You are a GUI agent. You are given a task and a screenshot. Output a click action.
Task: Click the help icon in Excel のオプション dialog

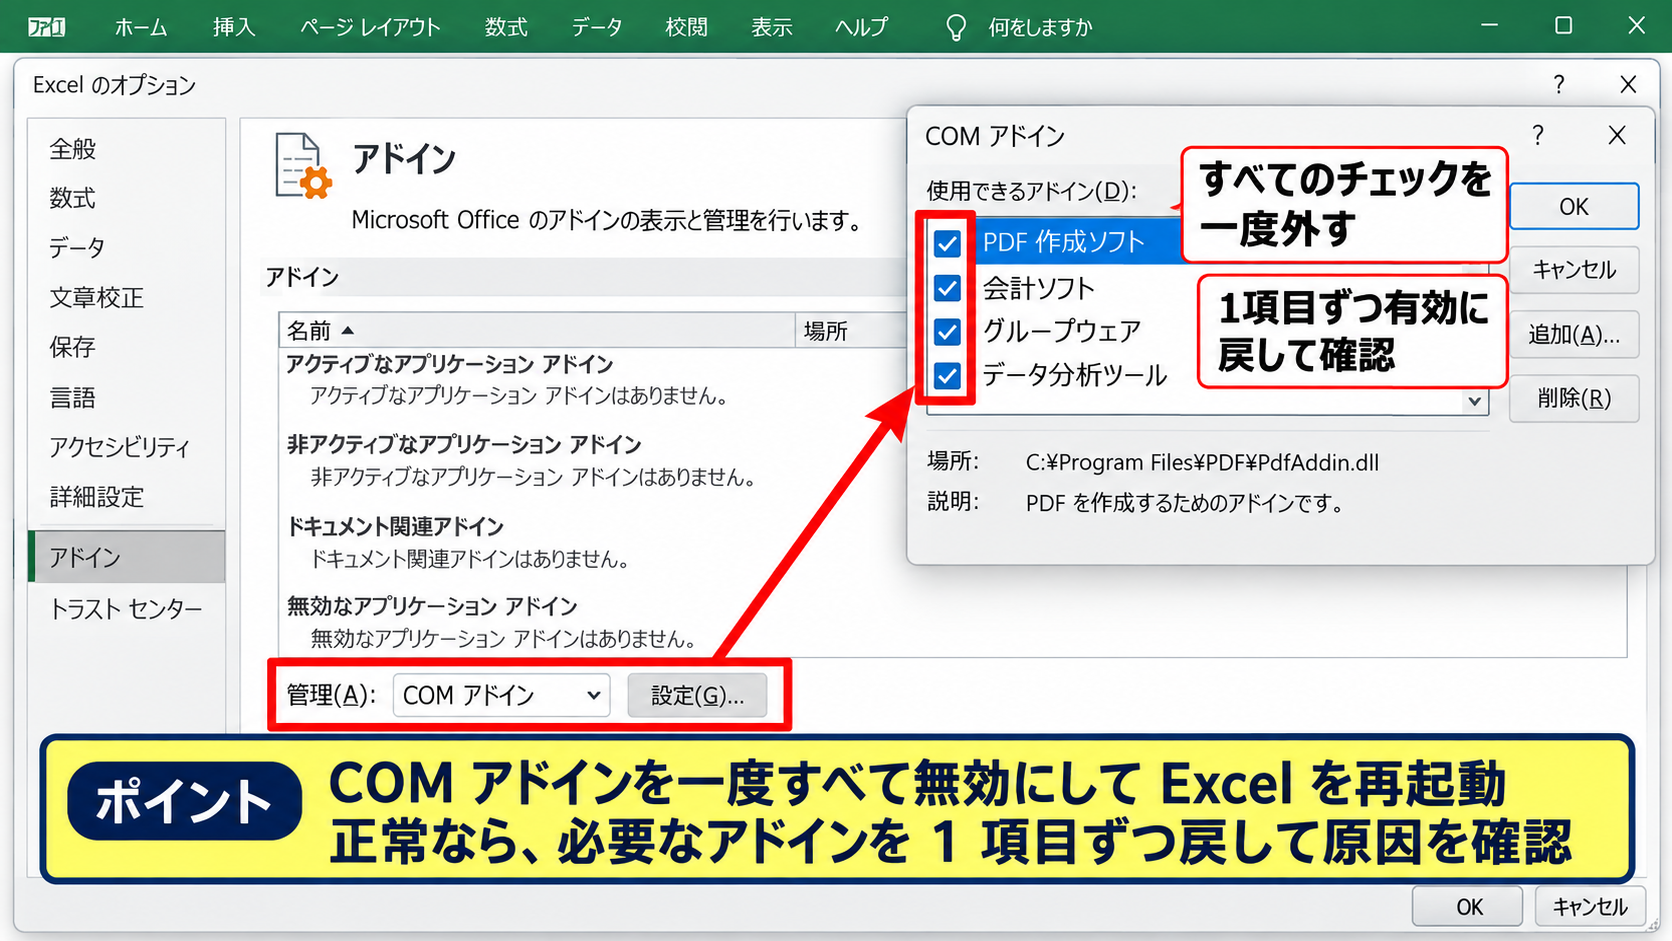click(1558, 85)
